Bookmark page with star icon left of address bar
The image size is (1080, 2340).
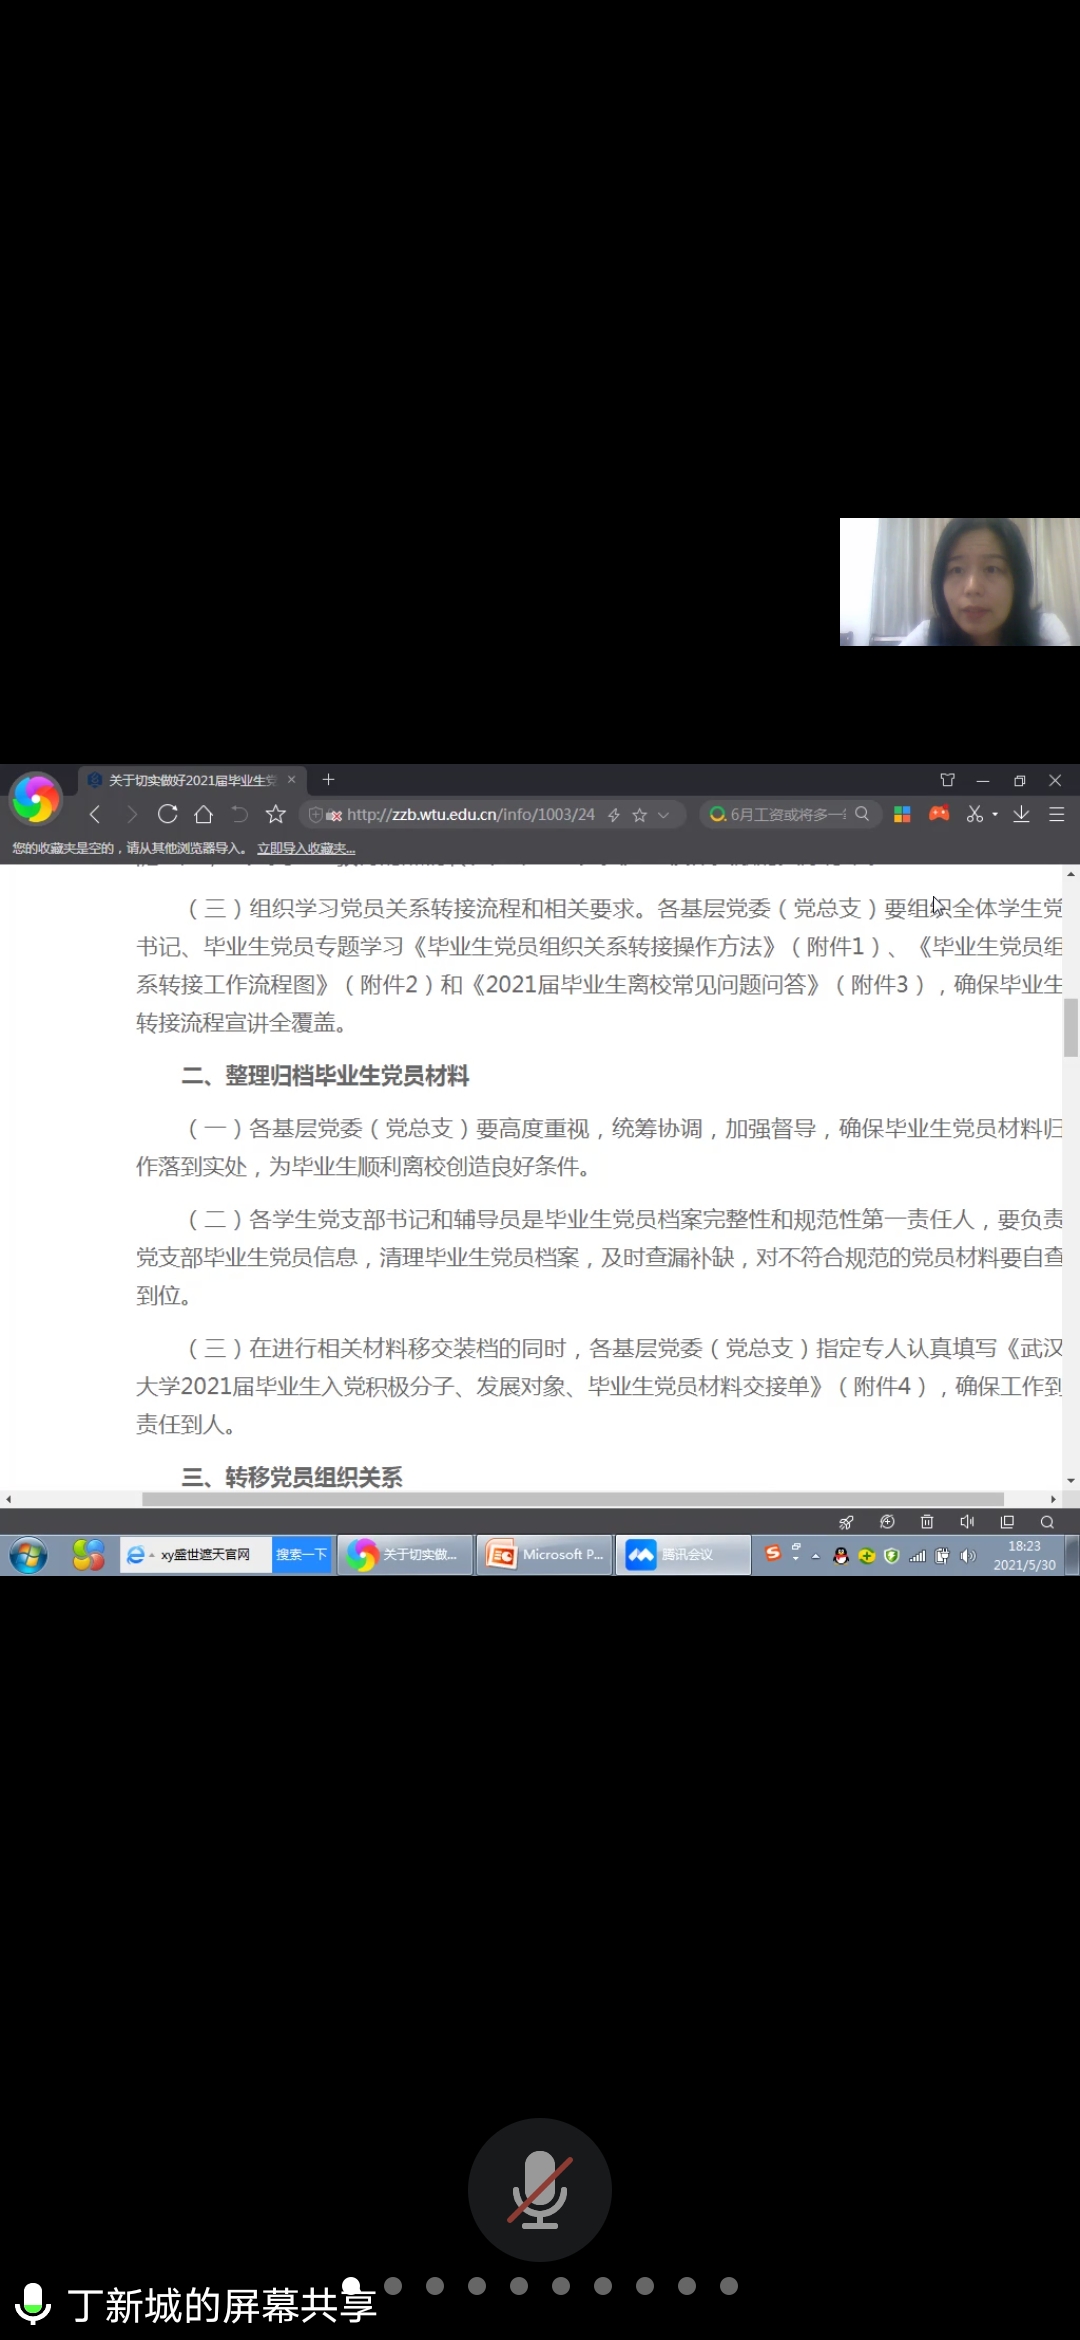point(276,814)
